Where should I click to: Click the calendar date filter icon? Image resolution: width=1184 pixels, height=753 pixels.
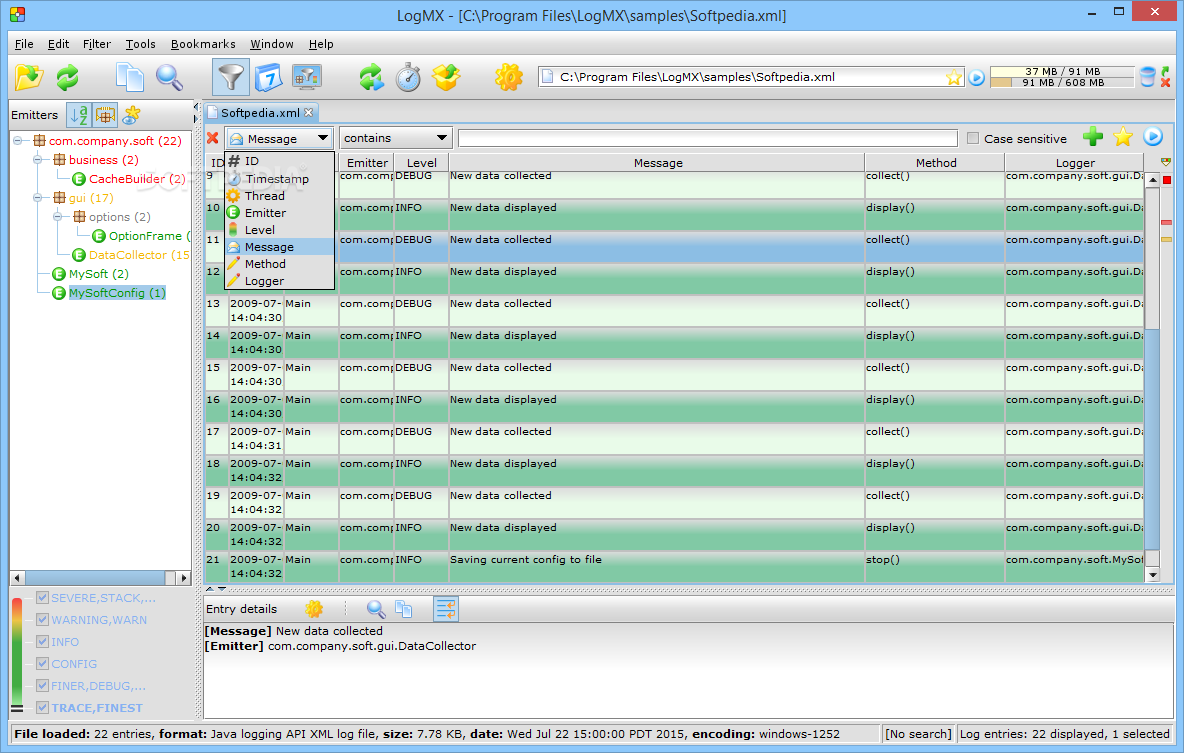point(268,77)
